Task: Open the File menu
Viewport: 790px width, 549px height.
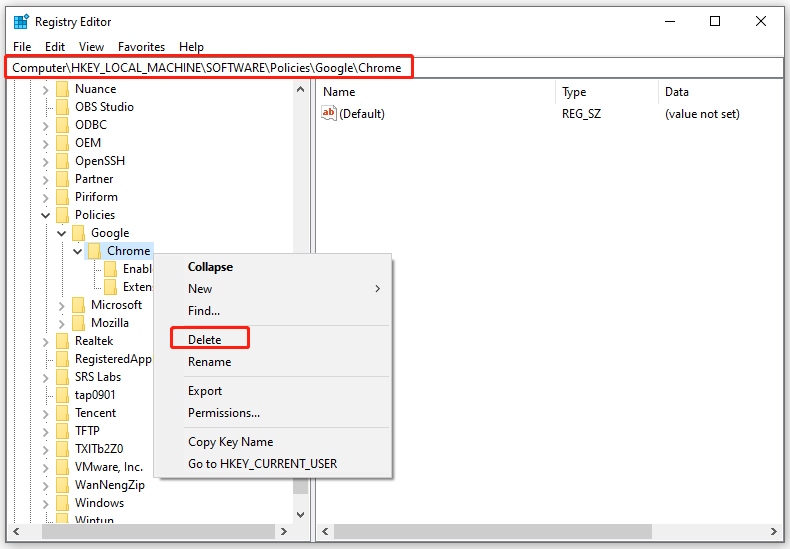Action: tap(22, 47)
